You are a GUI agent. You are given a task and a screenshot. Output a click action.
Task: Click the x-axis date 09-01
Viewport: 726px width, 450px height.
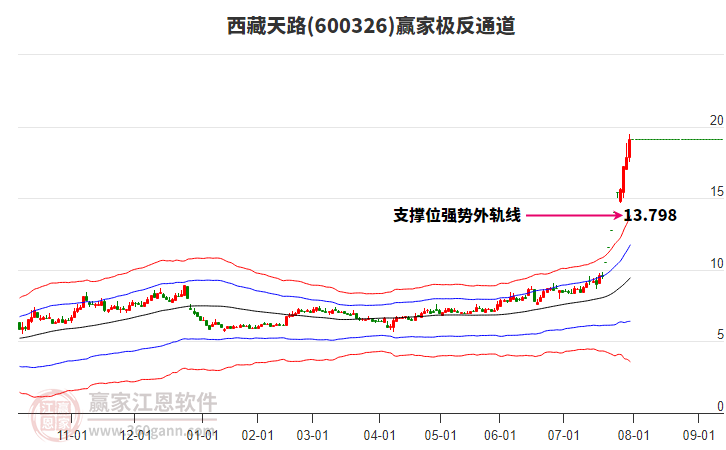pyautogui.click(x=699, y=435)
